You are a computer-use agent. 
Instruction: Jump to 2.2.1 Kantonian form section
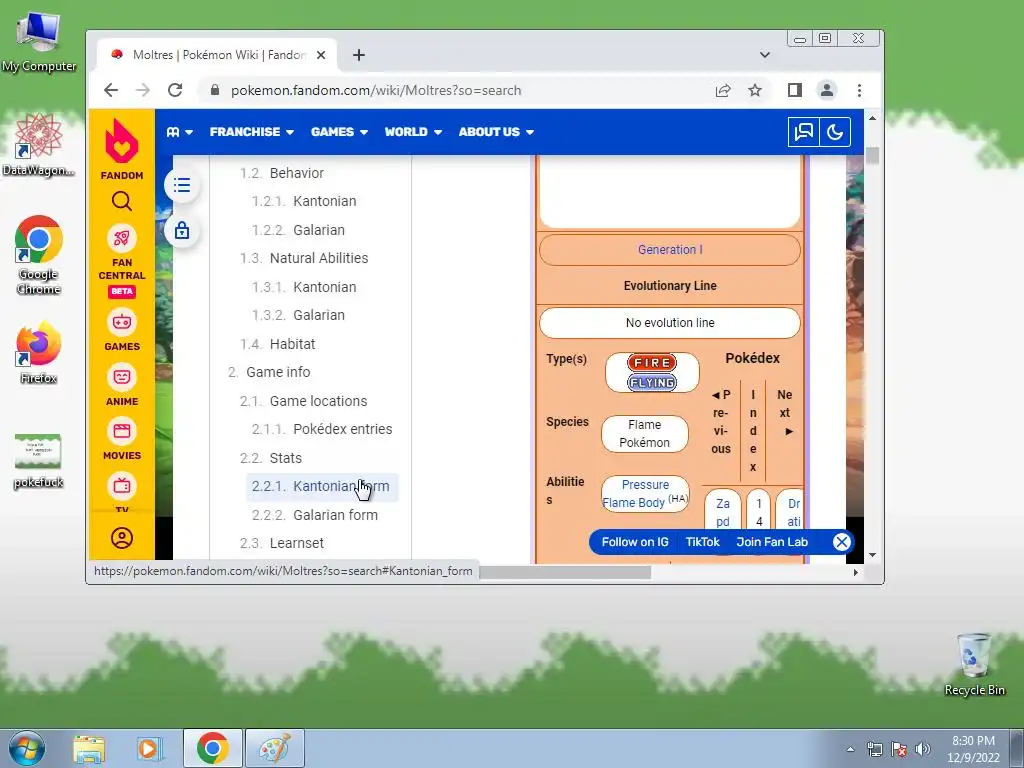click(322, 487)
